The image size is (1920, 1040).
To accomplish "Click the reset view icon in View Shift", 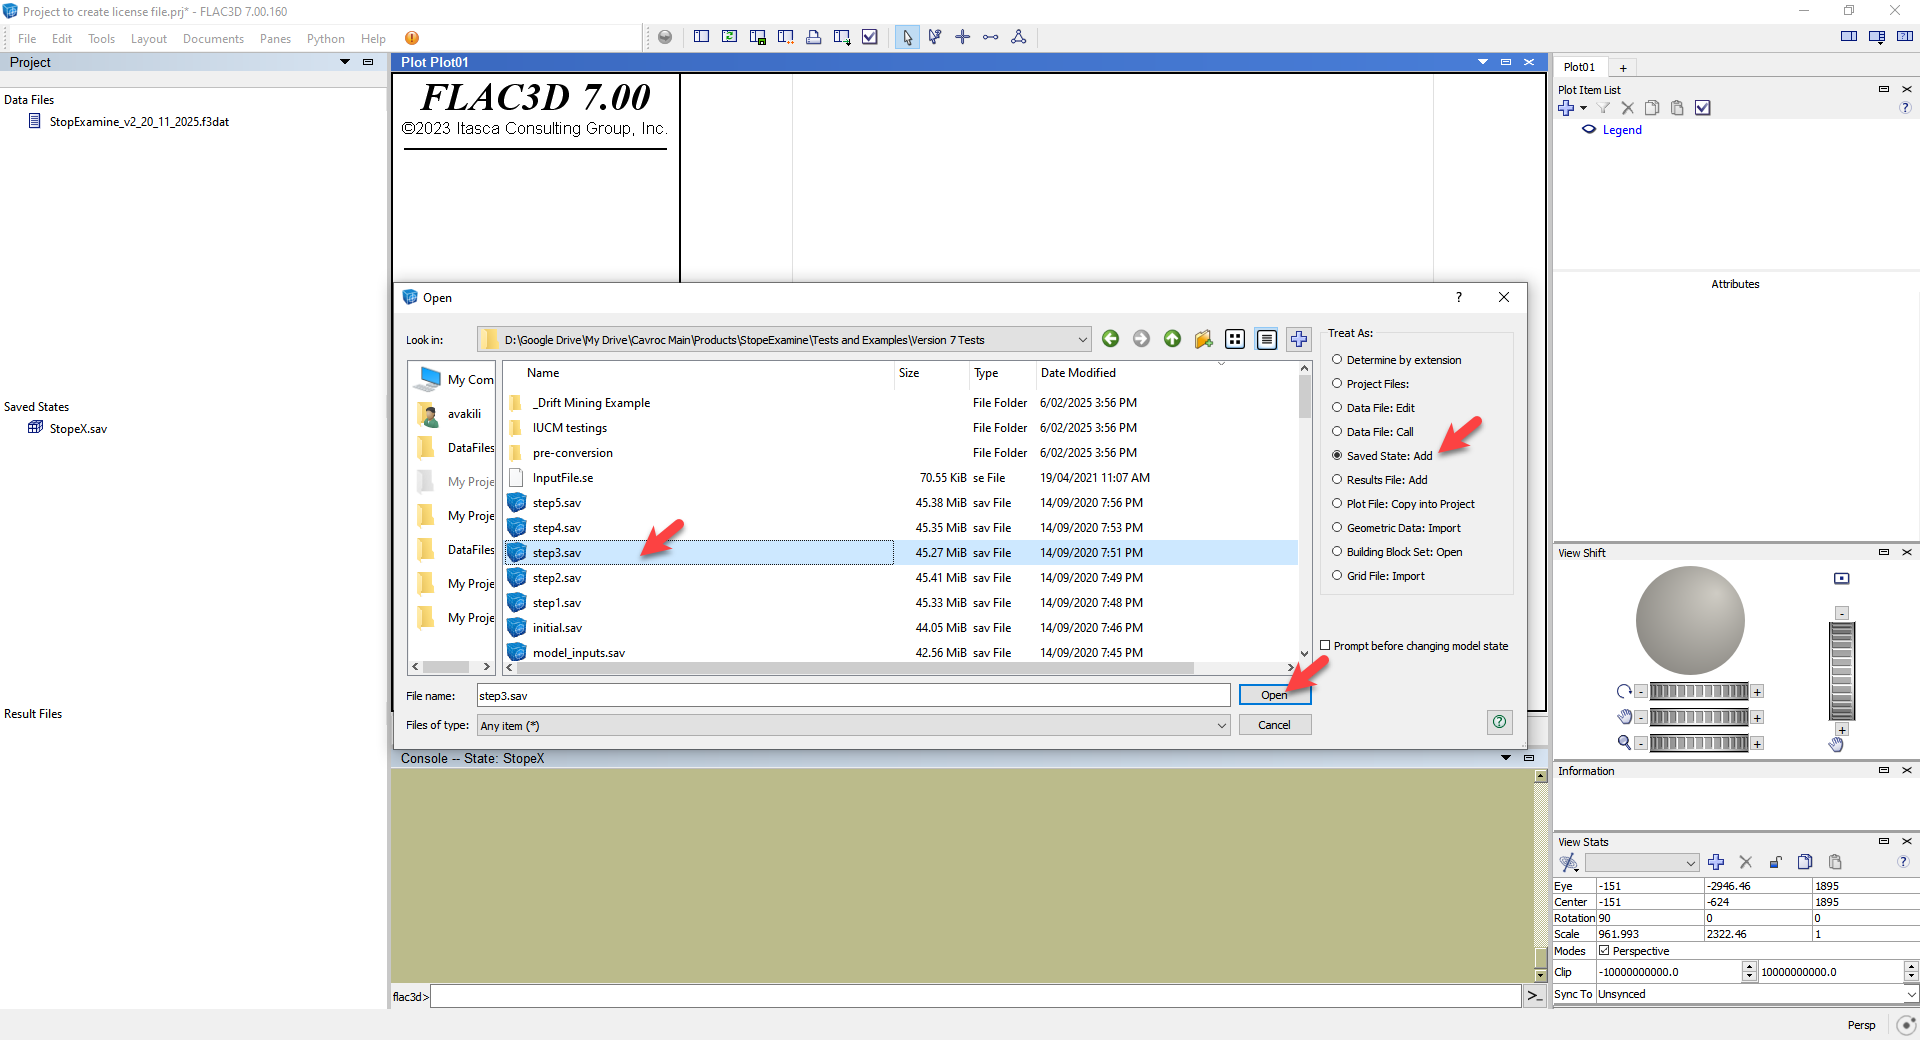I will (1842, 578).
